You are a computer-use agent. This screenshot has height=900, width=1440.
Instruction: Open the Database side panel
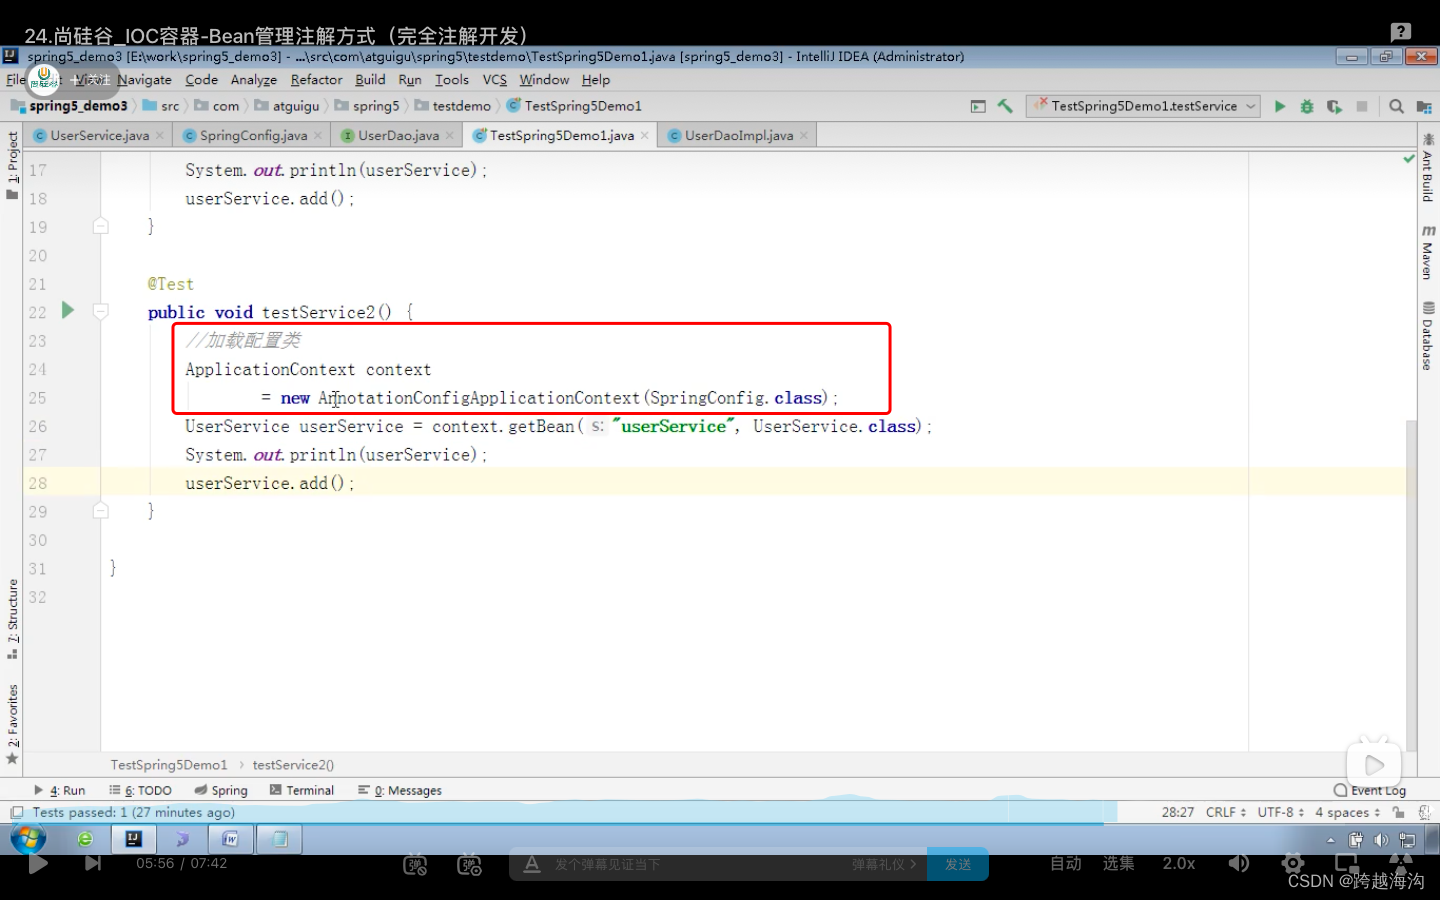tap(1427, 336)
